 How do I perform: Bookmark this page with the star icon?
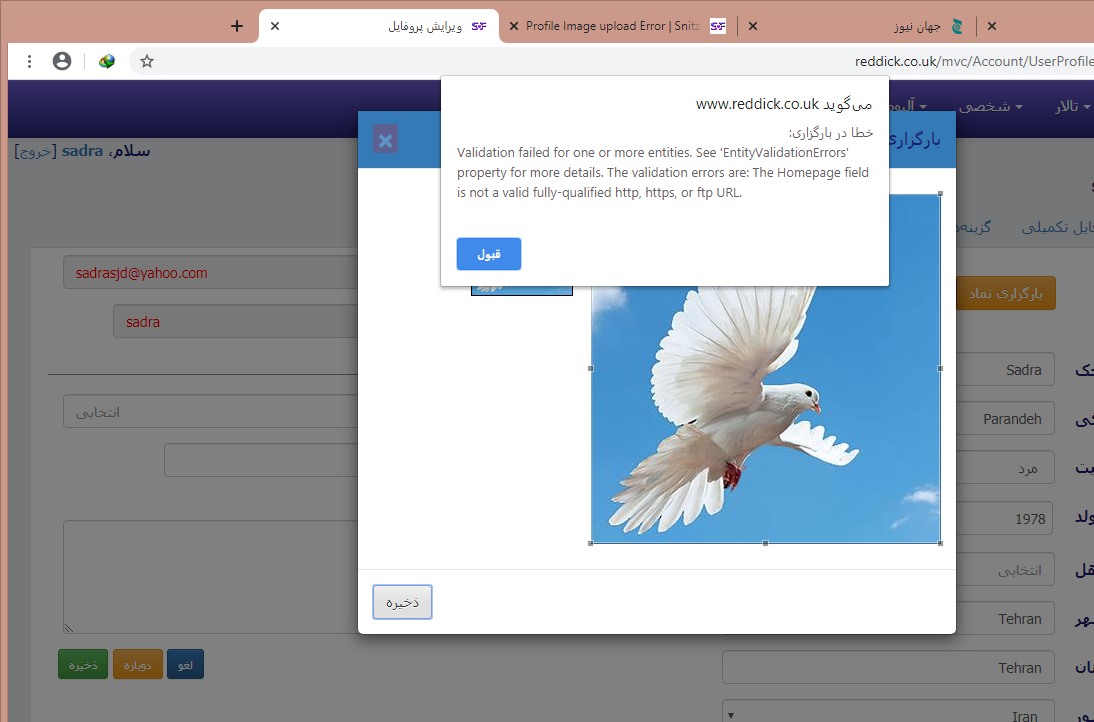click(147, 61)
